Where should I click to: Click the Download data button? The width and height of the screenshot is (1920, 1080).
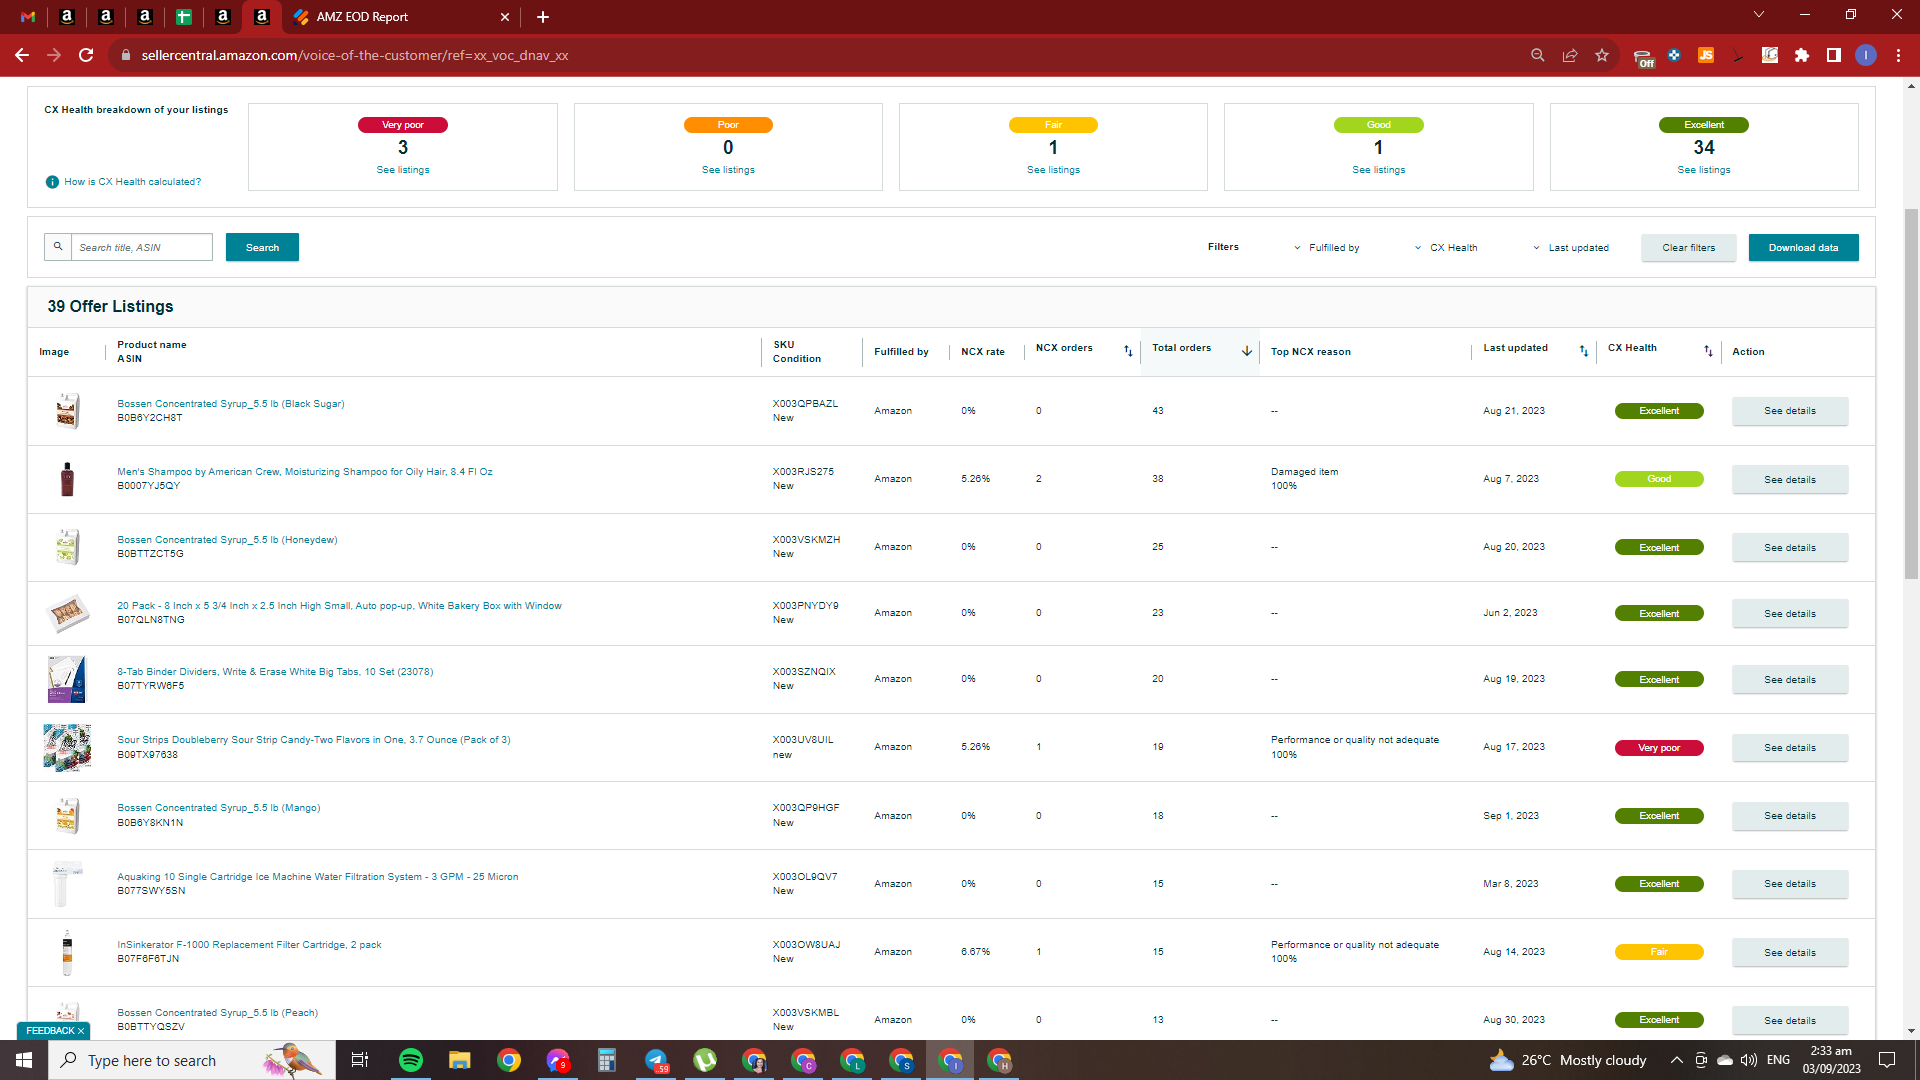pyautogui.click(x=1803, y=248)
